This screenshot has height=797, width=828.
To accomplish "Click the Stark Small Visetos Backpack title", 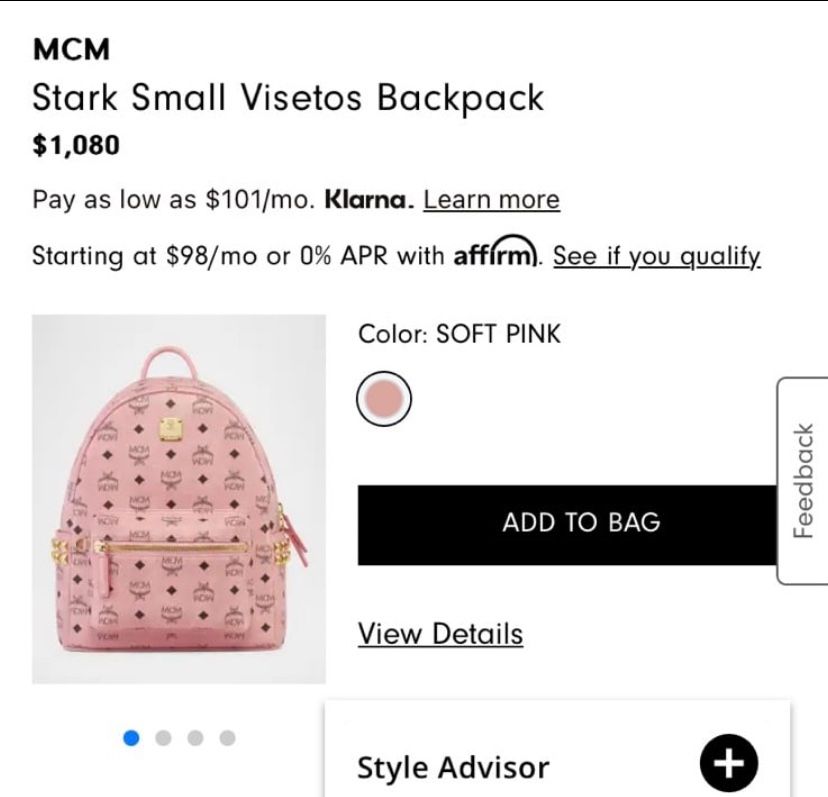I will (288, 98).
